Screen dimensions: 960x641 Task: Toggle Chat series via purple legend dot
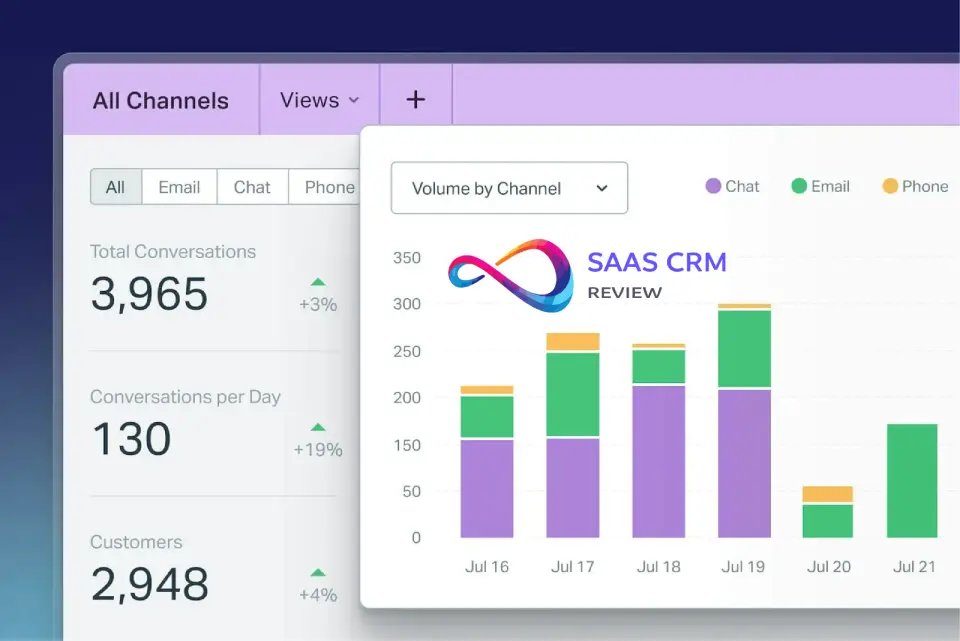[713, 186]
